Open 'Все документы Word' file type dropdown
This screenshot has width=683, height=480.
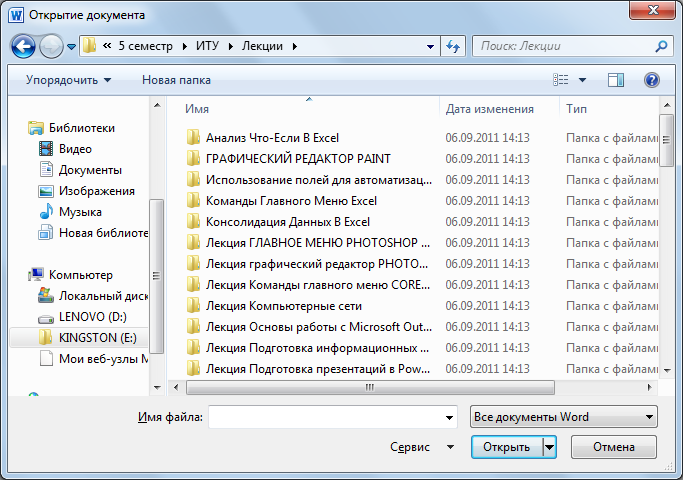(564, 417)
